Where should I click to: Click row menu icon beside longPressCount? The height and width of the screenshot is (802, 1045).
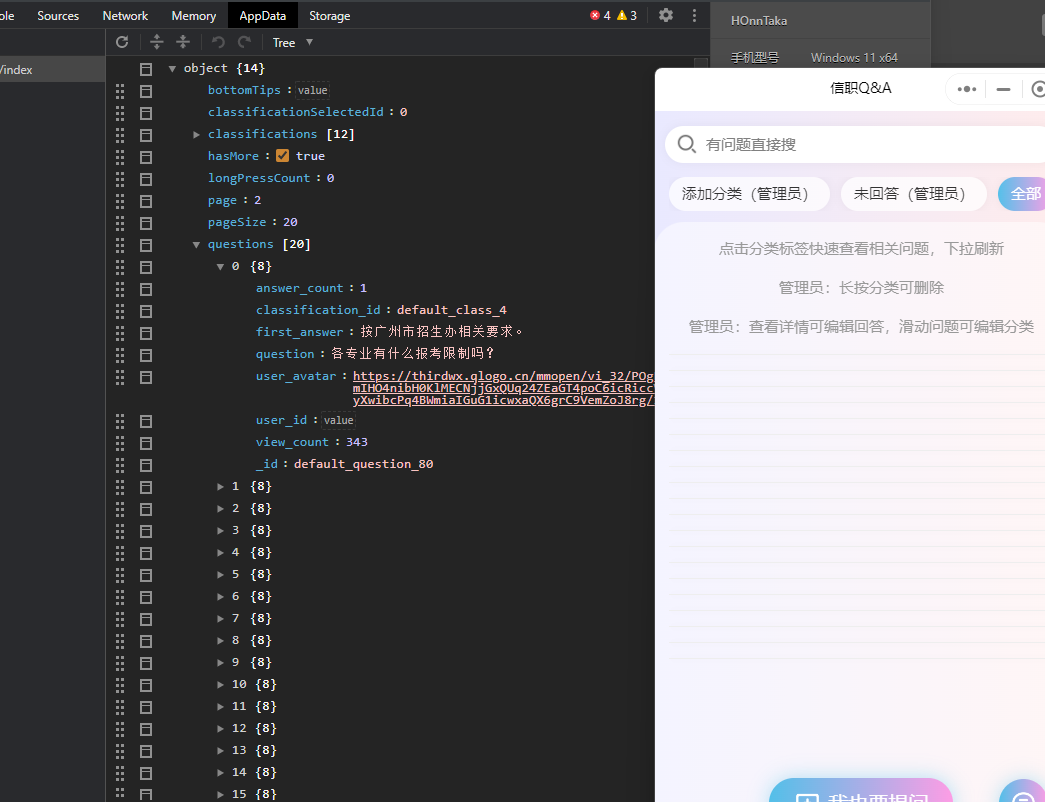(146, 179)
